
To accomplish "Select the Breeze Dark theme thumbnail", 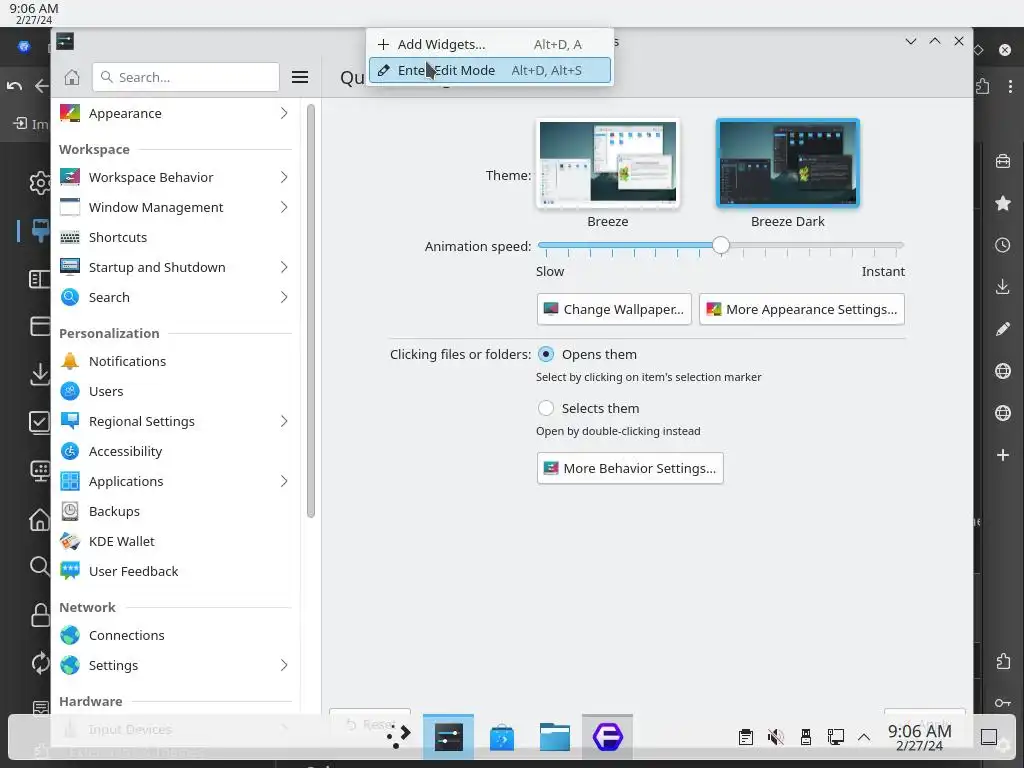I will (x=788, y=163).
